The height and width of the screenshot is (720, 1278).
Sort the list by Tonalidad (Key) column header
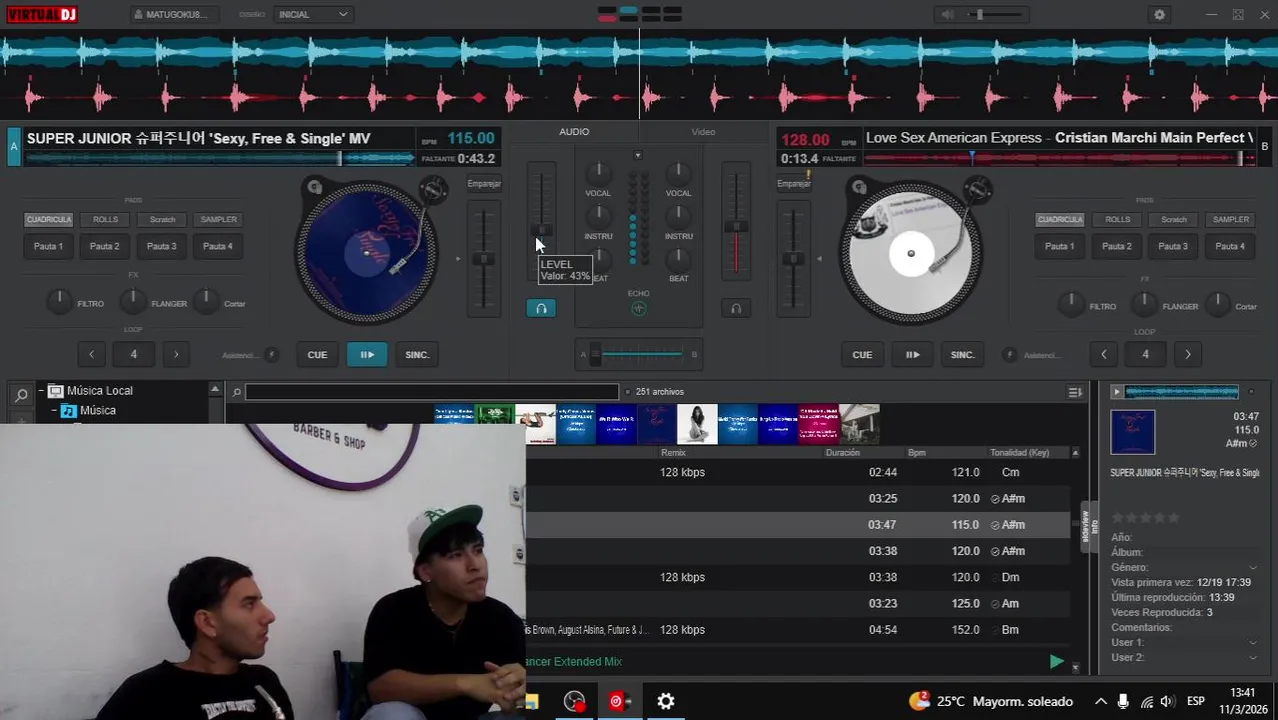coord(1019,453)
